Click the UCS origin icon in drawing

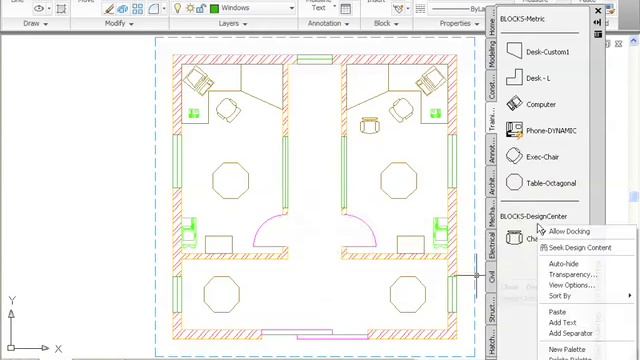[11, 348]
